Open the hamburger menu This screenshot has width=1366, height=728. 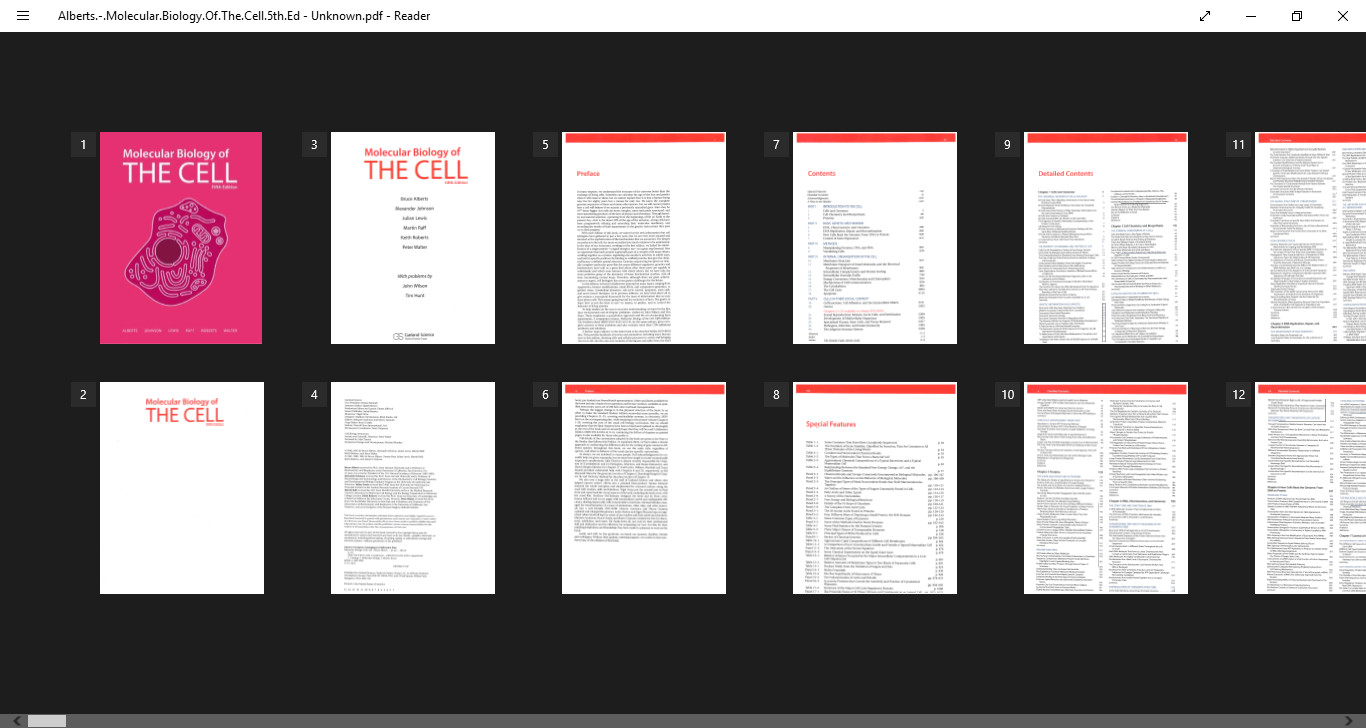click(x=23, y=16)
